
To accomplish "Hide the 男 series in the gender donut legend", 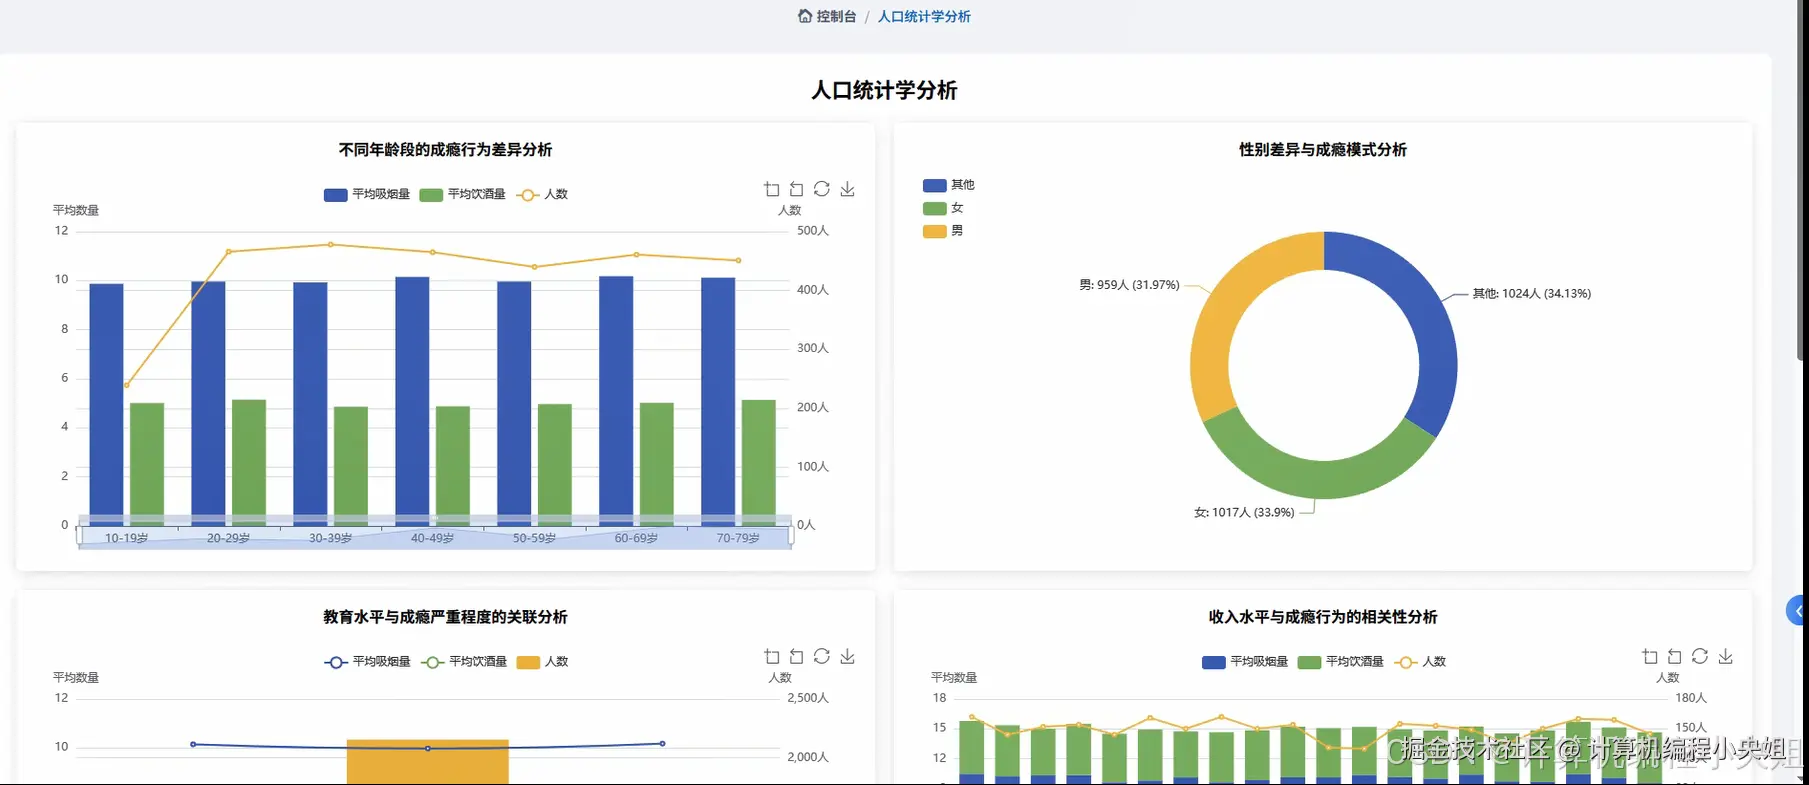I will tap(943, 231).
